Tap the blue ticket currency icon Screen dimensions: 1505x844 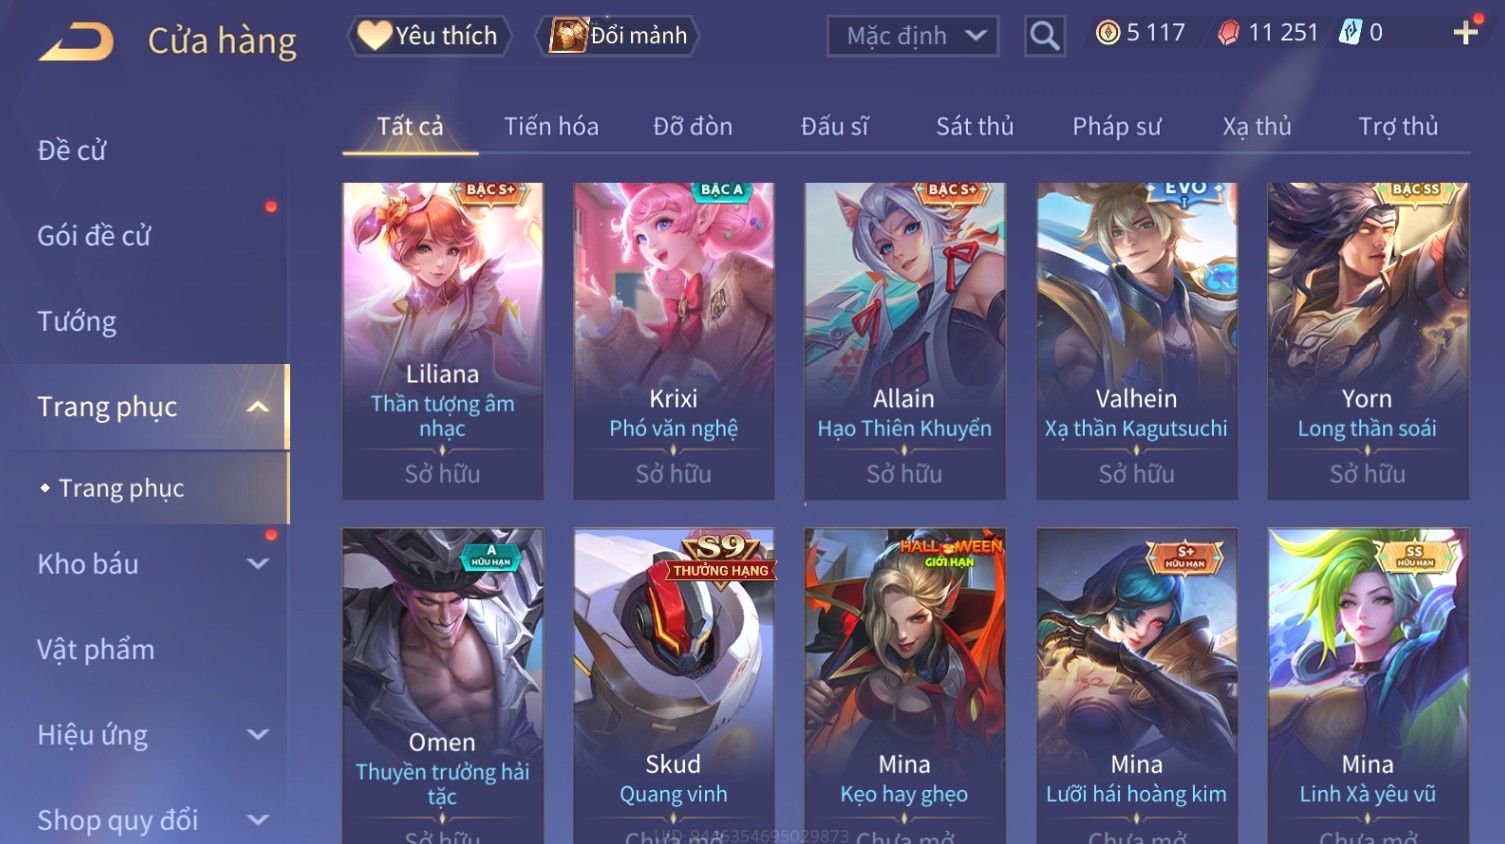pyautogui.click(x=1350, y=33)
